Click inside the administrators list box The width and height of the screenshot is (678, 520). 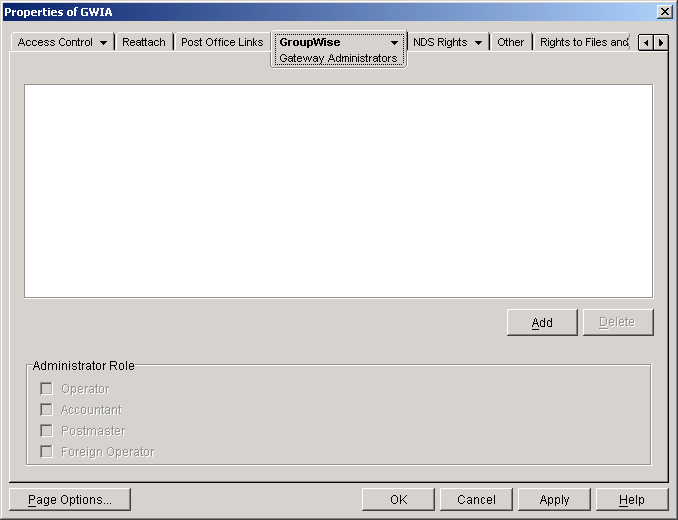339,191
